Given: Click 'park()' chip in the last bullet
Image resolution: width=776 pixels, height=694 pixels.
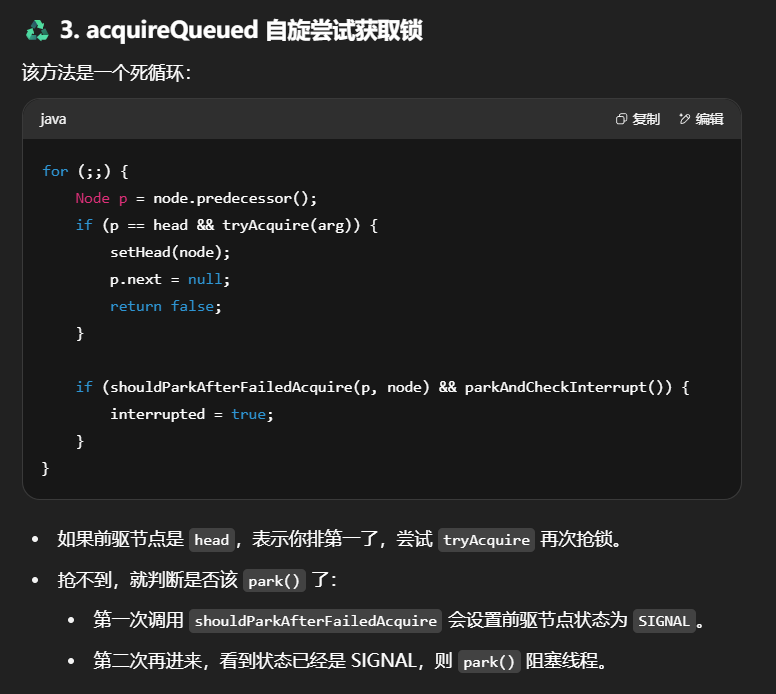Looking at the screenshot, I should coord(489,662).
